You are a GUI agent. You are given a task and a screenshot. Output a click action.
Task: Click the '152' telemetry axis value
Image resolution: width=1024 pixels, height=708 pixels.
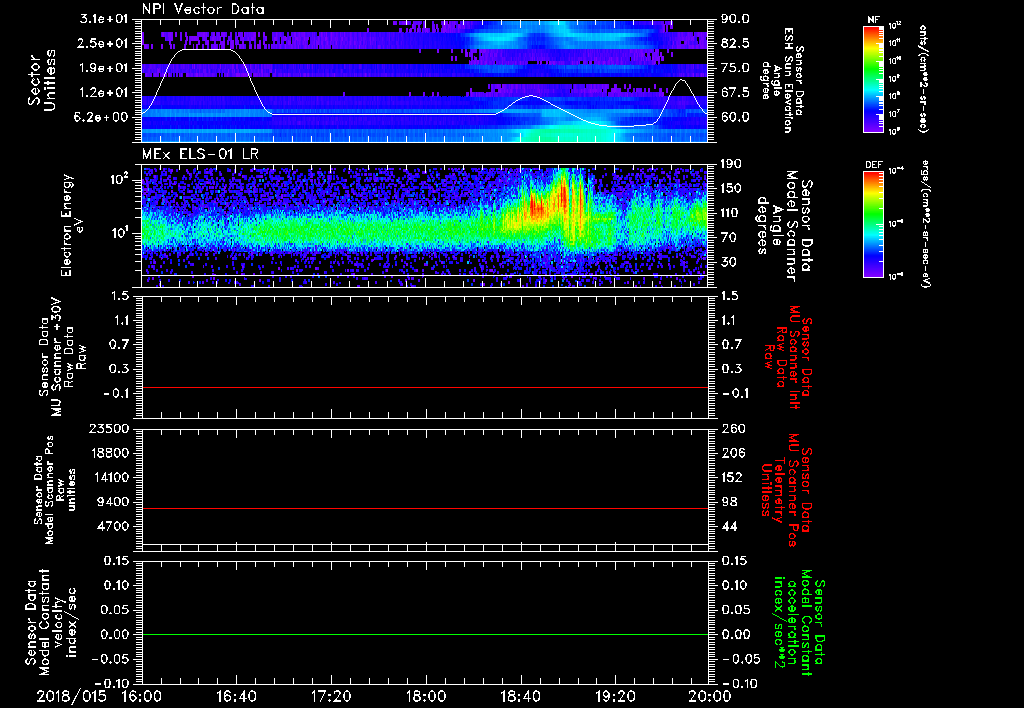coord(731,477)
